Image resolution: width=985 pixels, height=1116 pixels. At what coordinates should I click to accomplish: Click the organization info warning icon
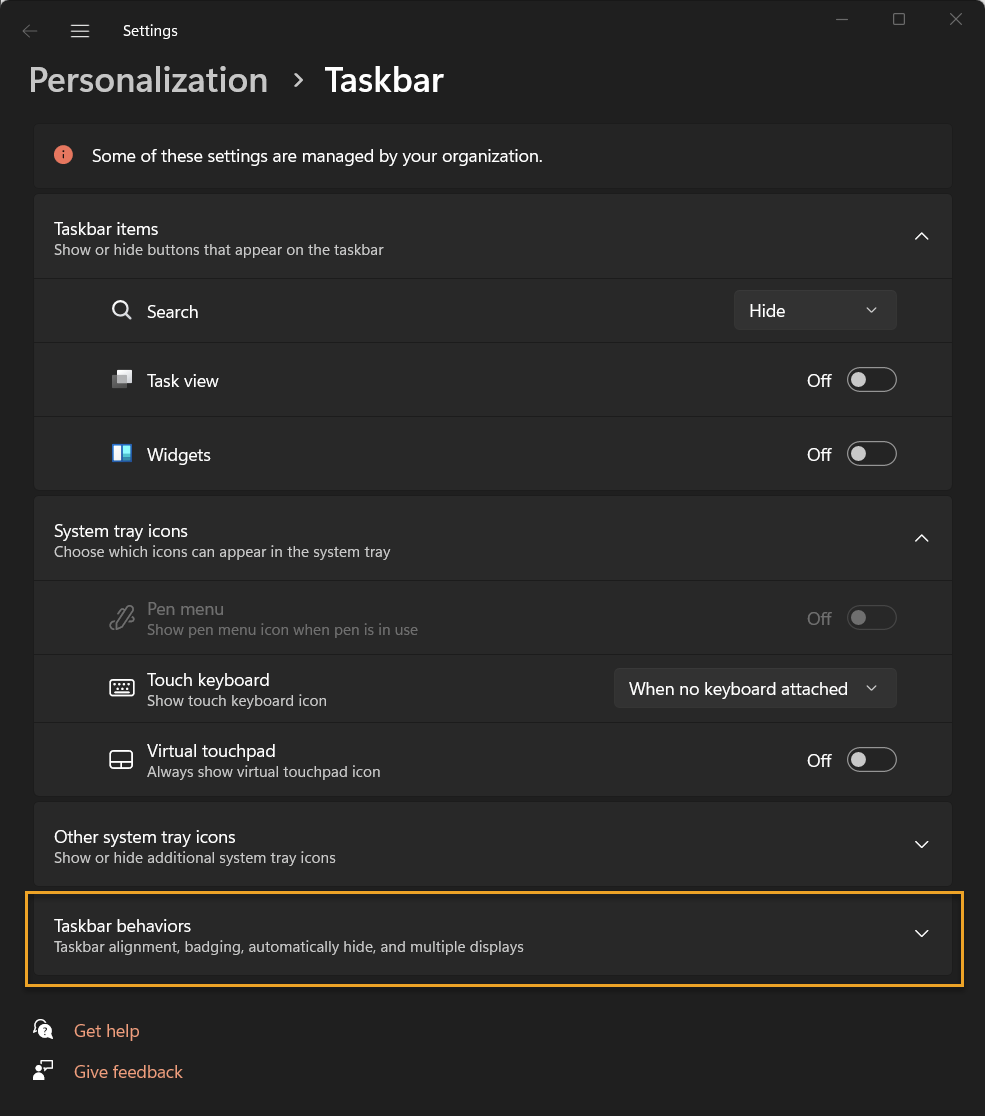63,155
